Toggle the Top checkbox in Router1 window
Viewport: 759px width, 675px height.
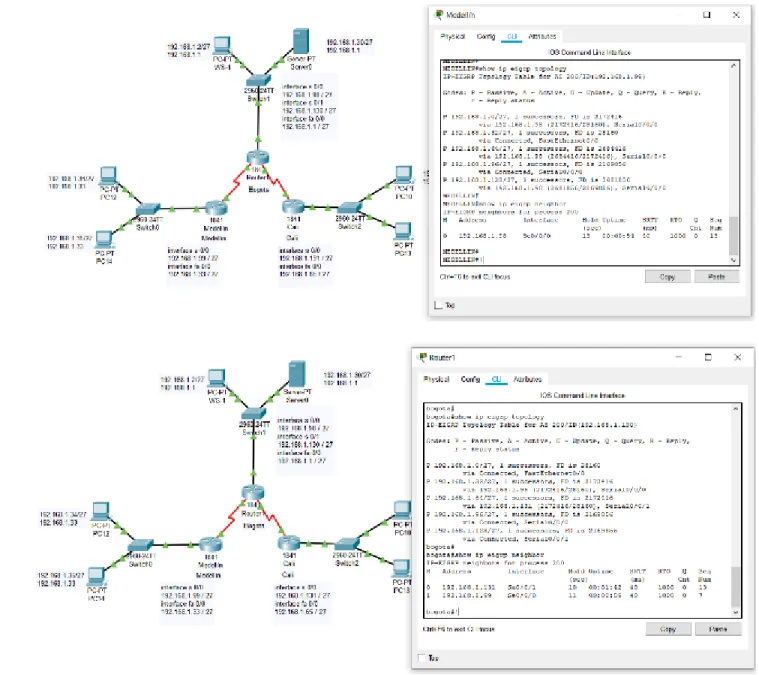(422, 657)
